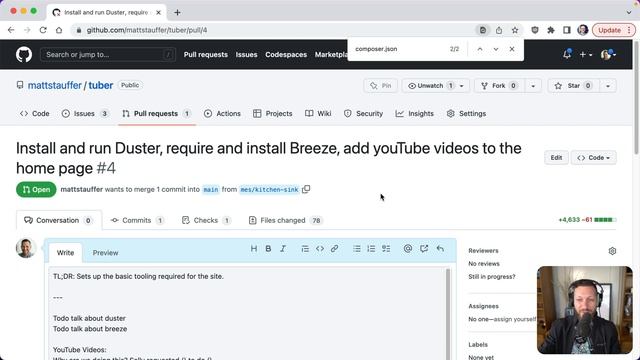Open the Unwatch notifications dropdown

point(435,86)
